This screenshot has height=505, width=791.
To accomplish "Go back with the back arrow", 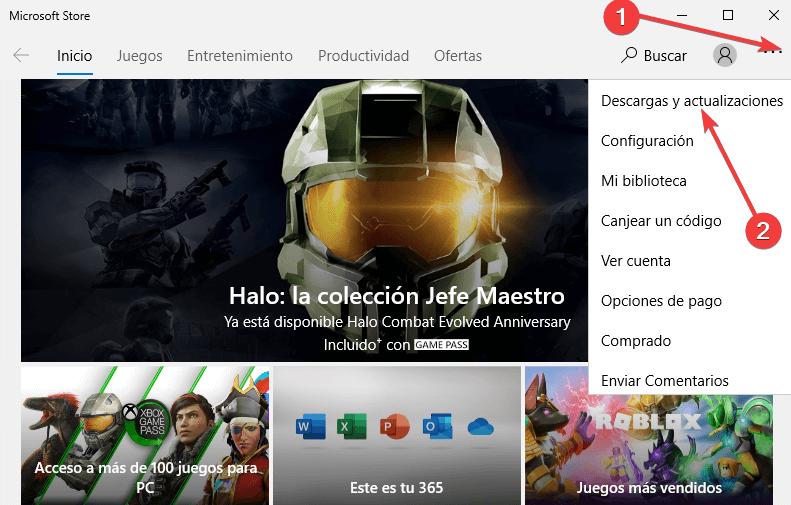I will pyautogui.click(x=21, y=55).
